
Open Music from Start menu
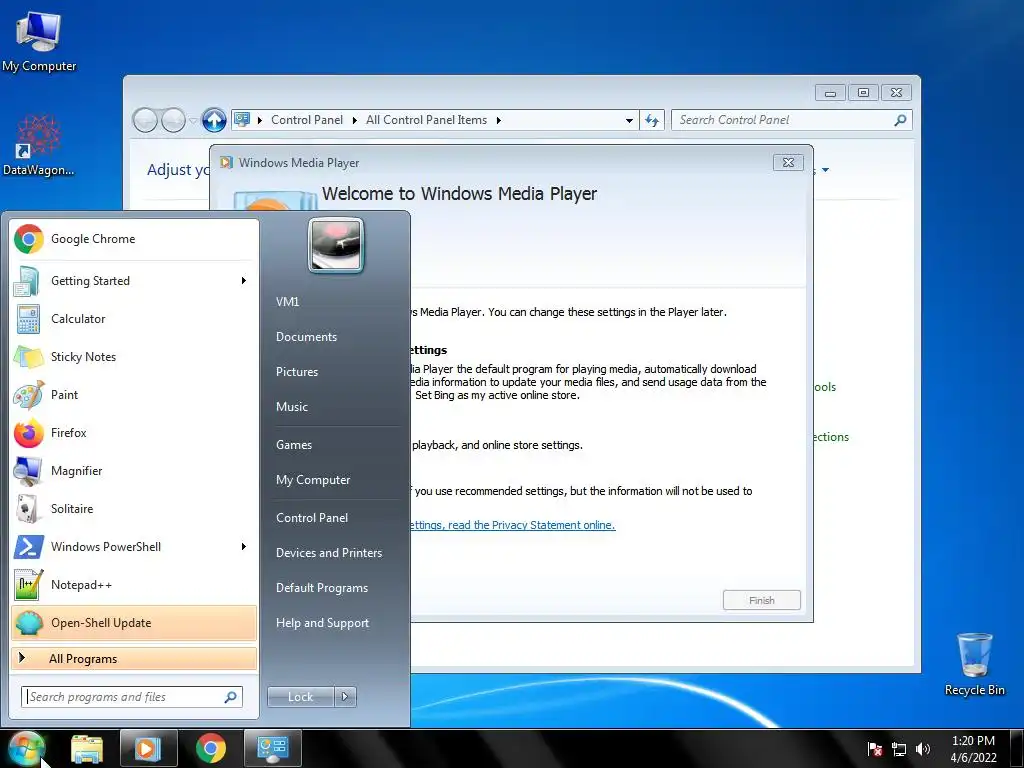click(x=292, y=407)
